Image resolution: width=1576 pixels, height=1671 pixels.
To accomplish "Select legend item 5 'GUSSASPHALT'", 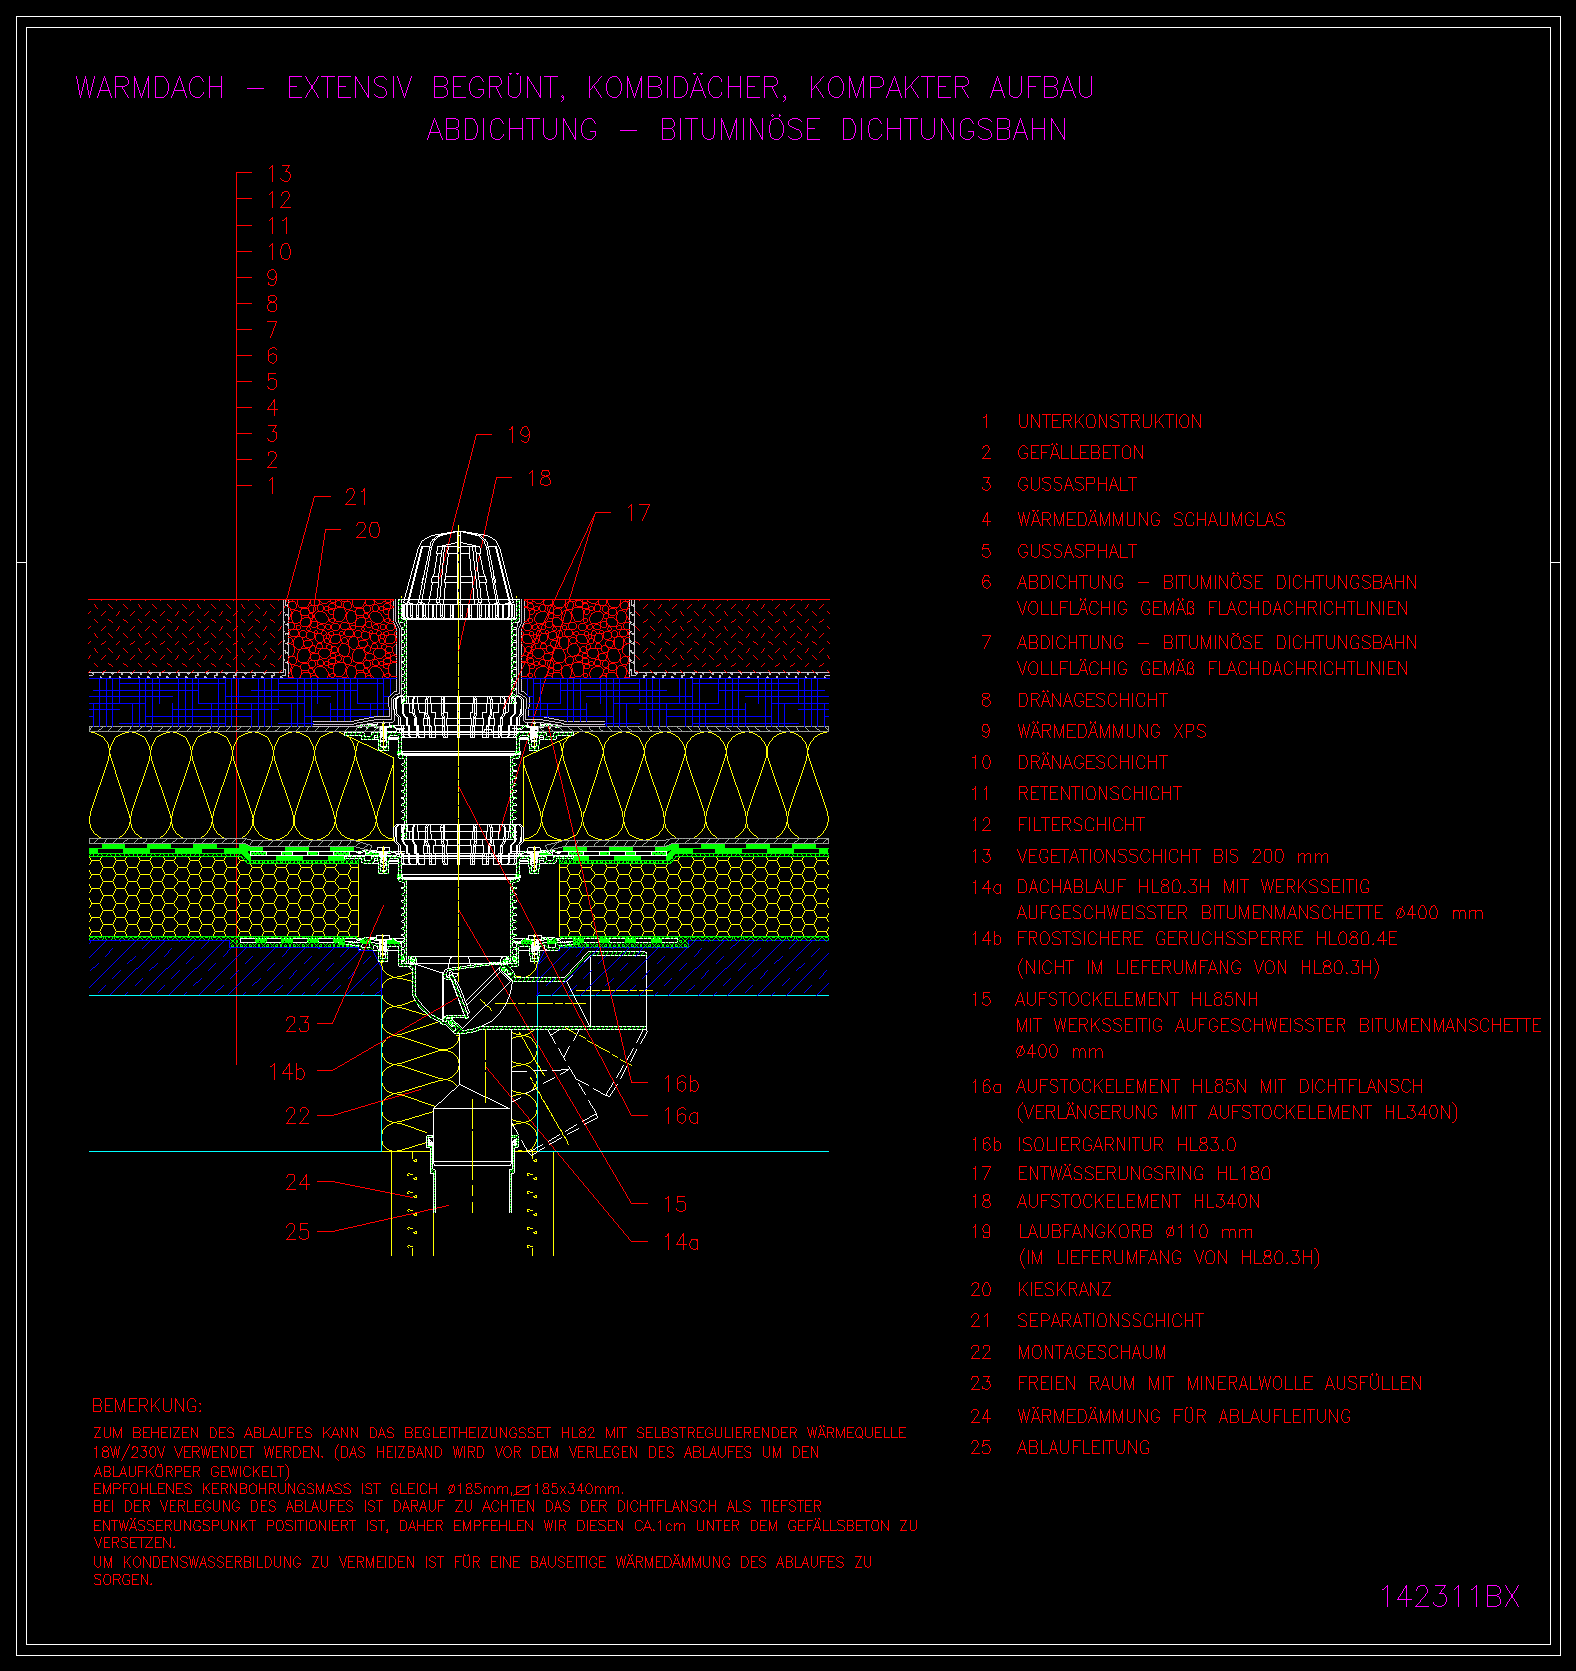I will pos(1077,552).
